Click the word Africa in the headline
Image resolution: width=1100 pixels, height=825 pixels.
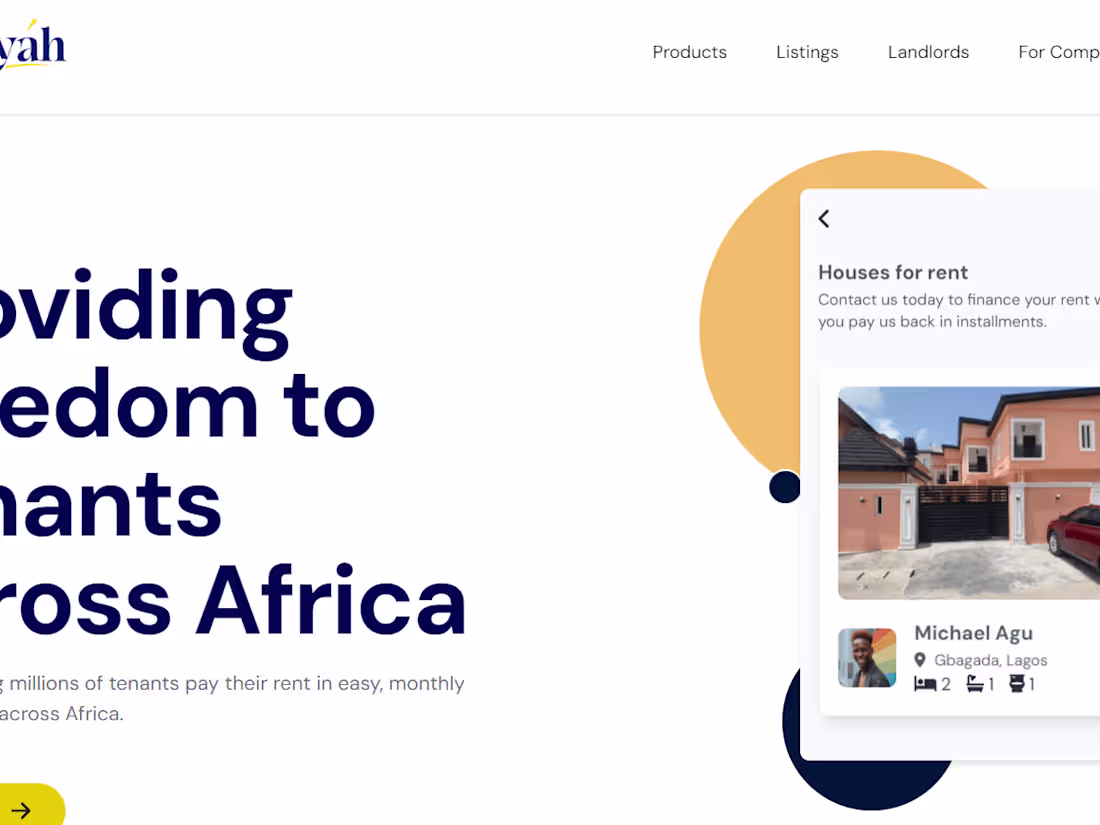(x=331, y=601)
